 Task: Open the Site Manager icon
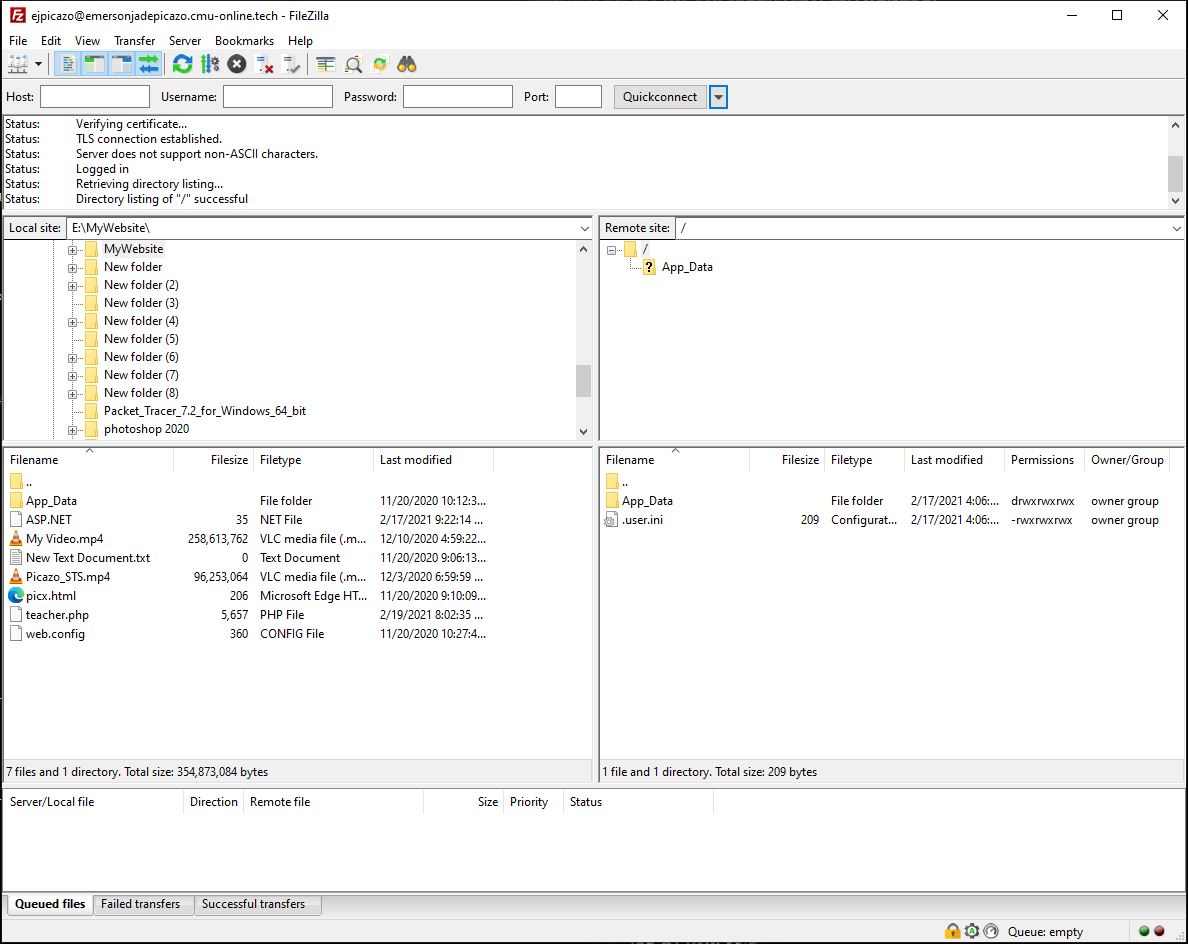[18, 65]
